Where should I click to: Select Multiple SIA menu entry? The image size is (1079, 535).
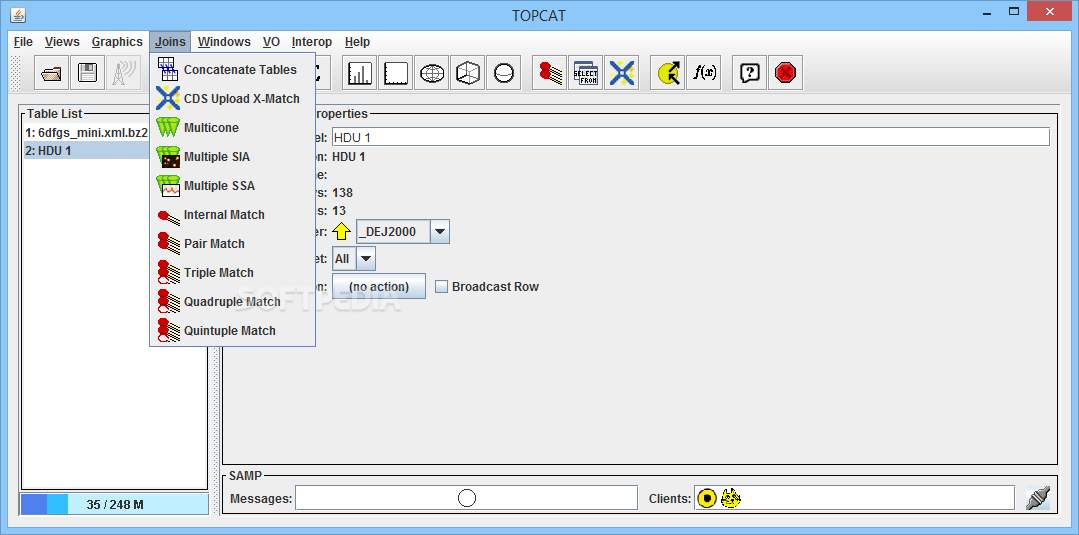pyautogui.click(x=233, y=156)
